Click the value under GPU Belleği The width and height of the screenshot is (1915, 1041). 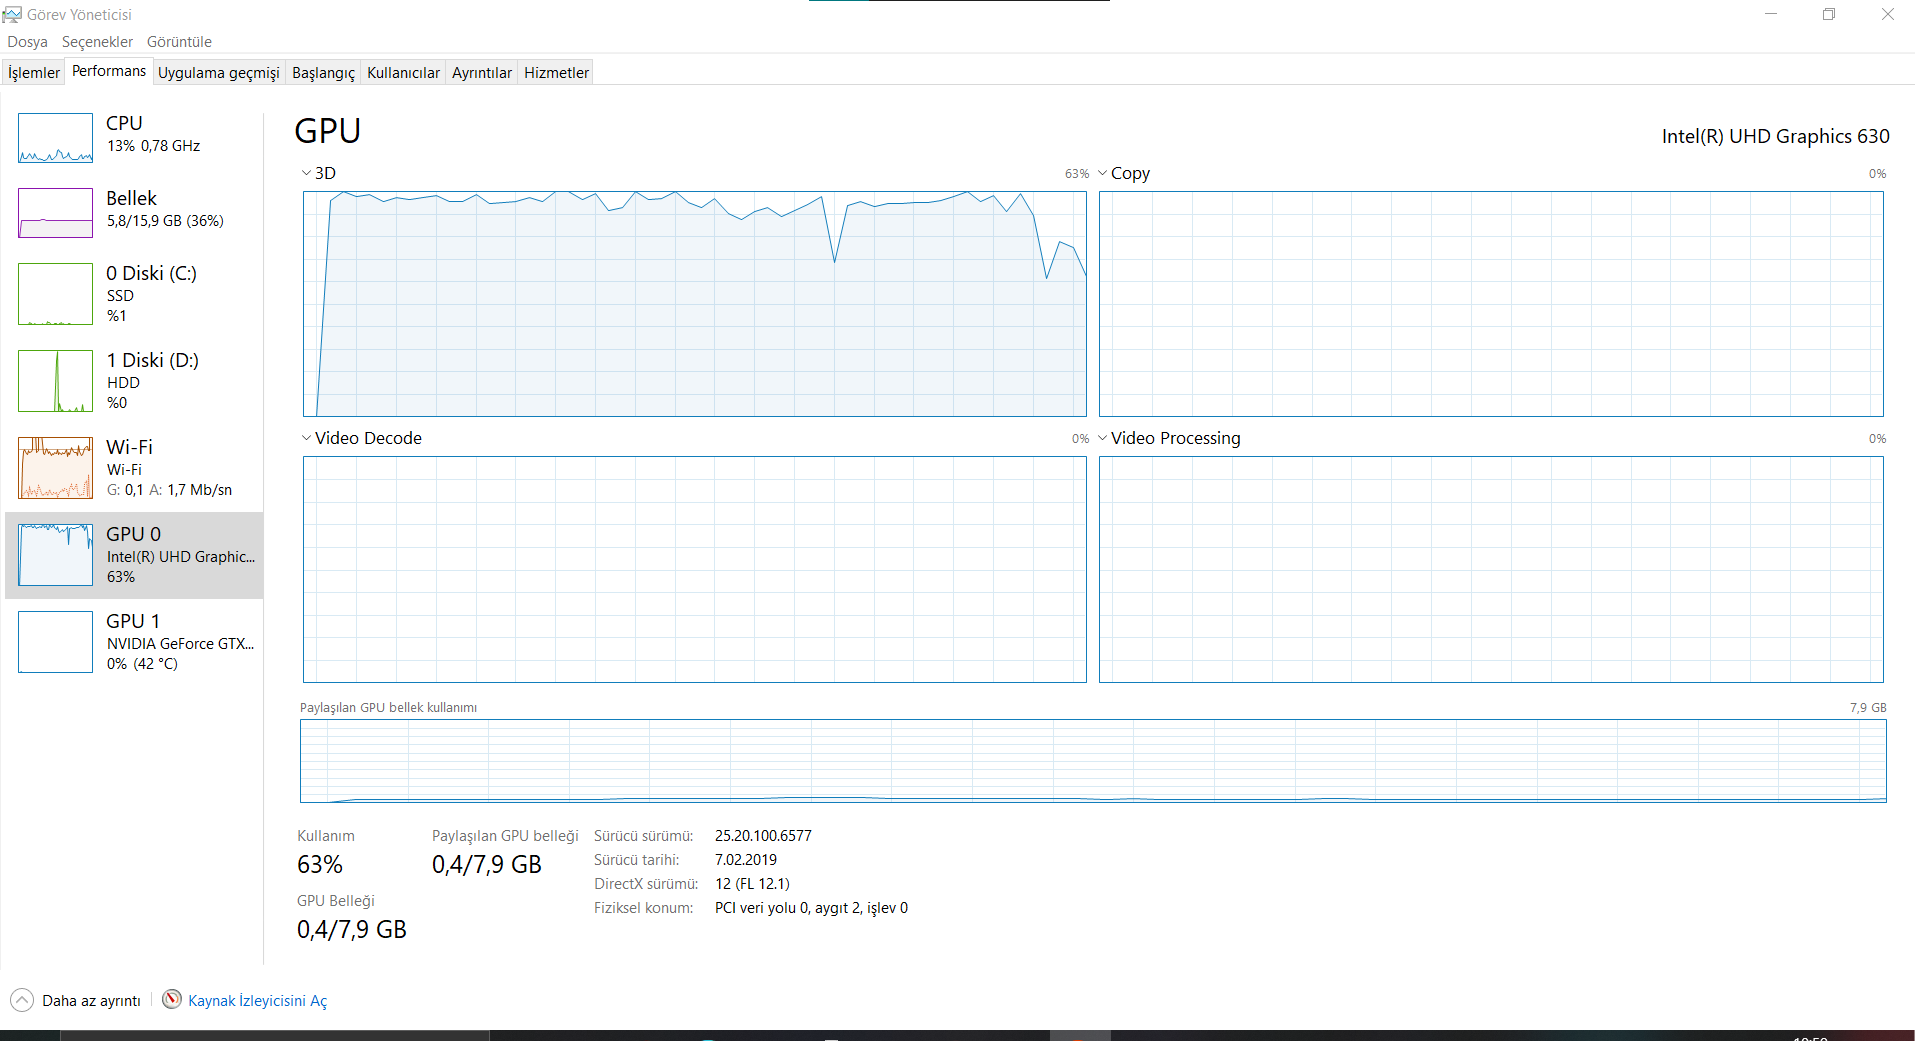(352, 930)
